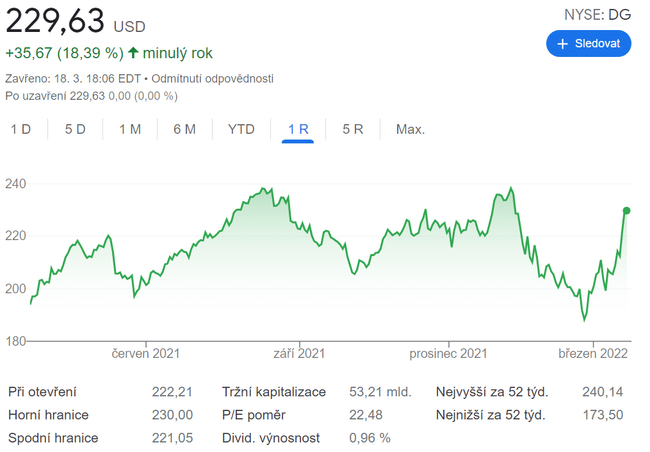The image size is (650, 452).
Task: Click the chart's lowest dip before březen 2022
Action: tap(585, 320)
